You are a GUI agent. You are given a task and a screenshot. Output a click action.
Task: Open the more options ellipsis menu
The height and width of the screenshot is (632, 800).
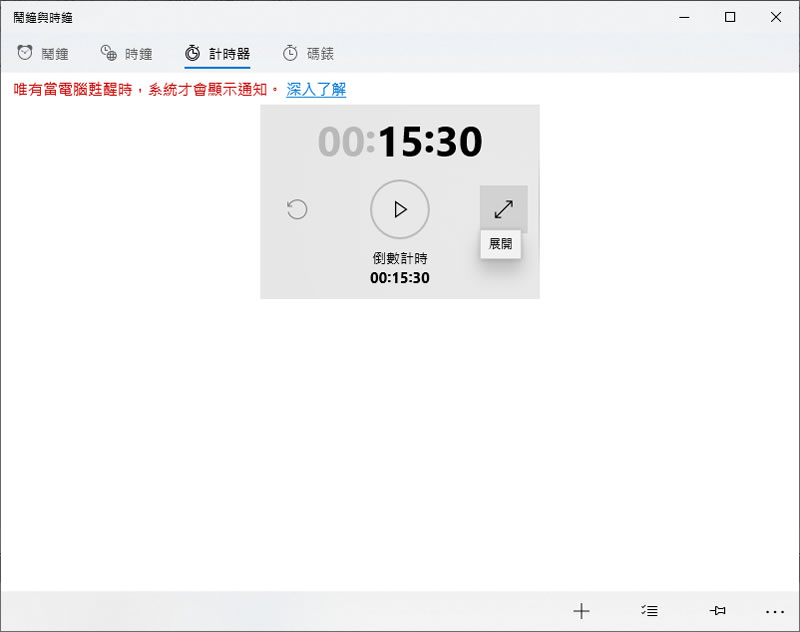point(775,611)
